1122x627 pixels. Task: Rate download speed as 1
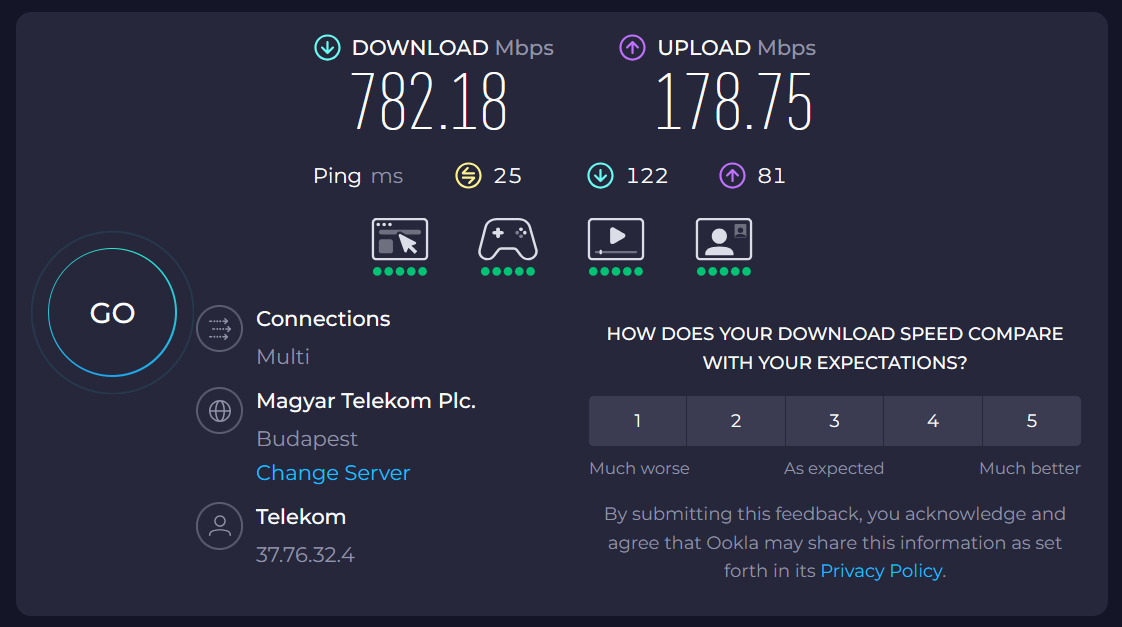tap(638, 421)
